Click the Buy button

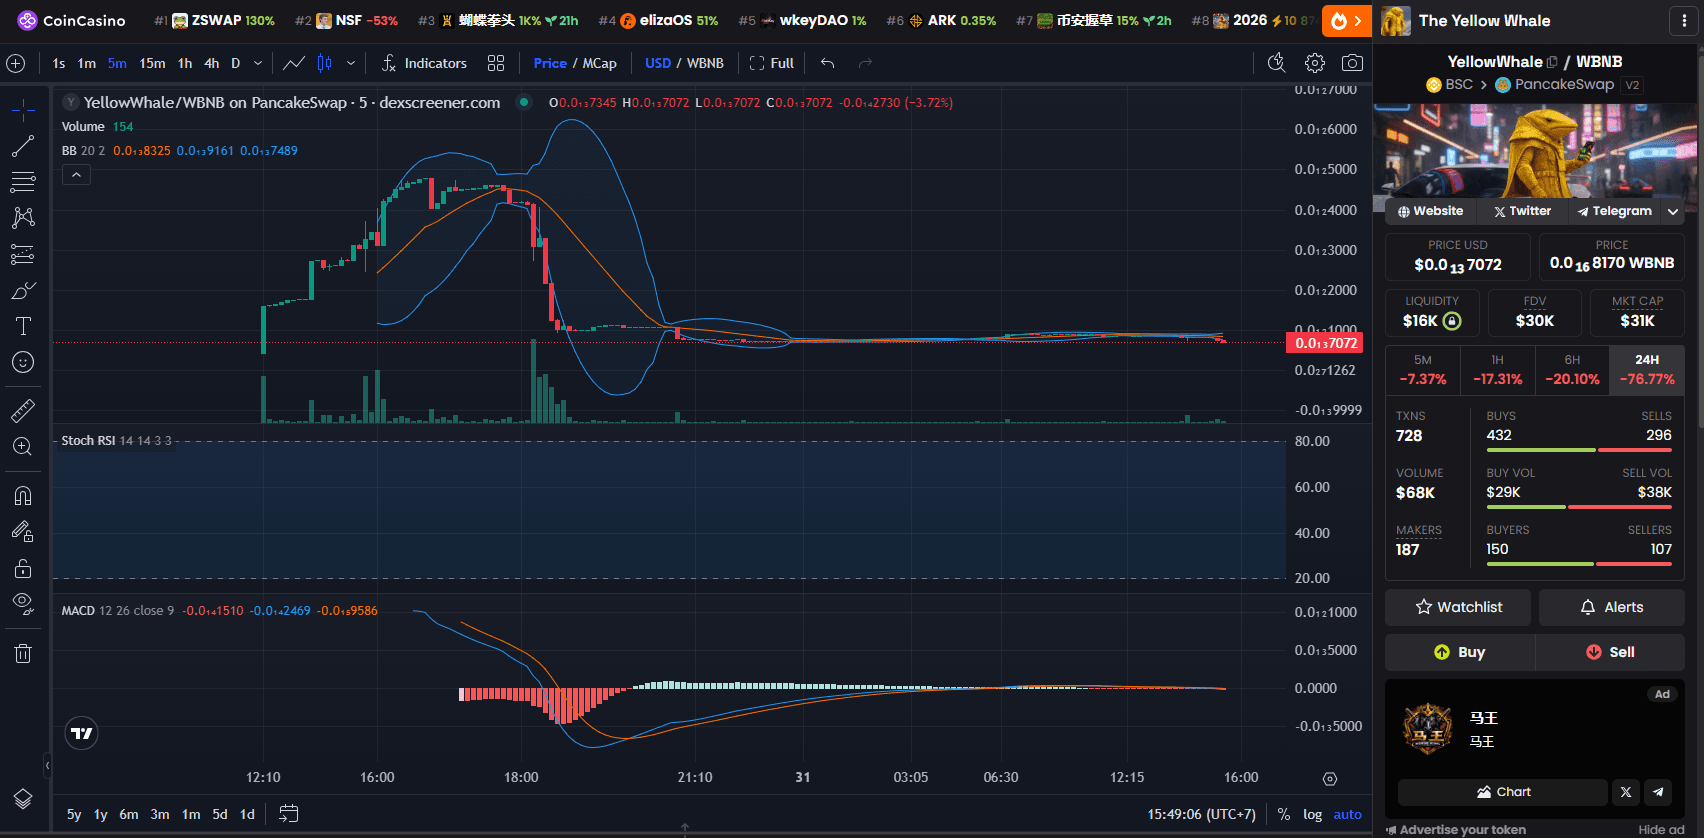click(1459, 652)
